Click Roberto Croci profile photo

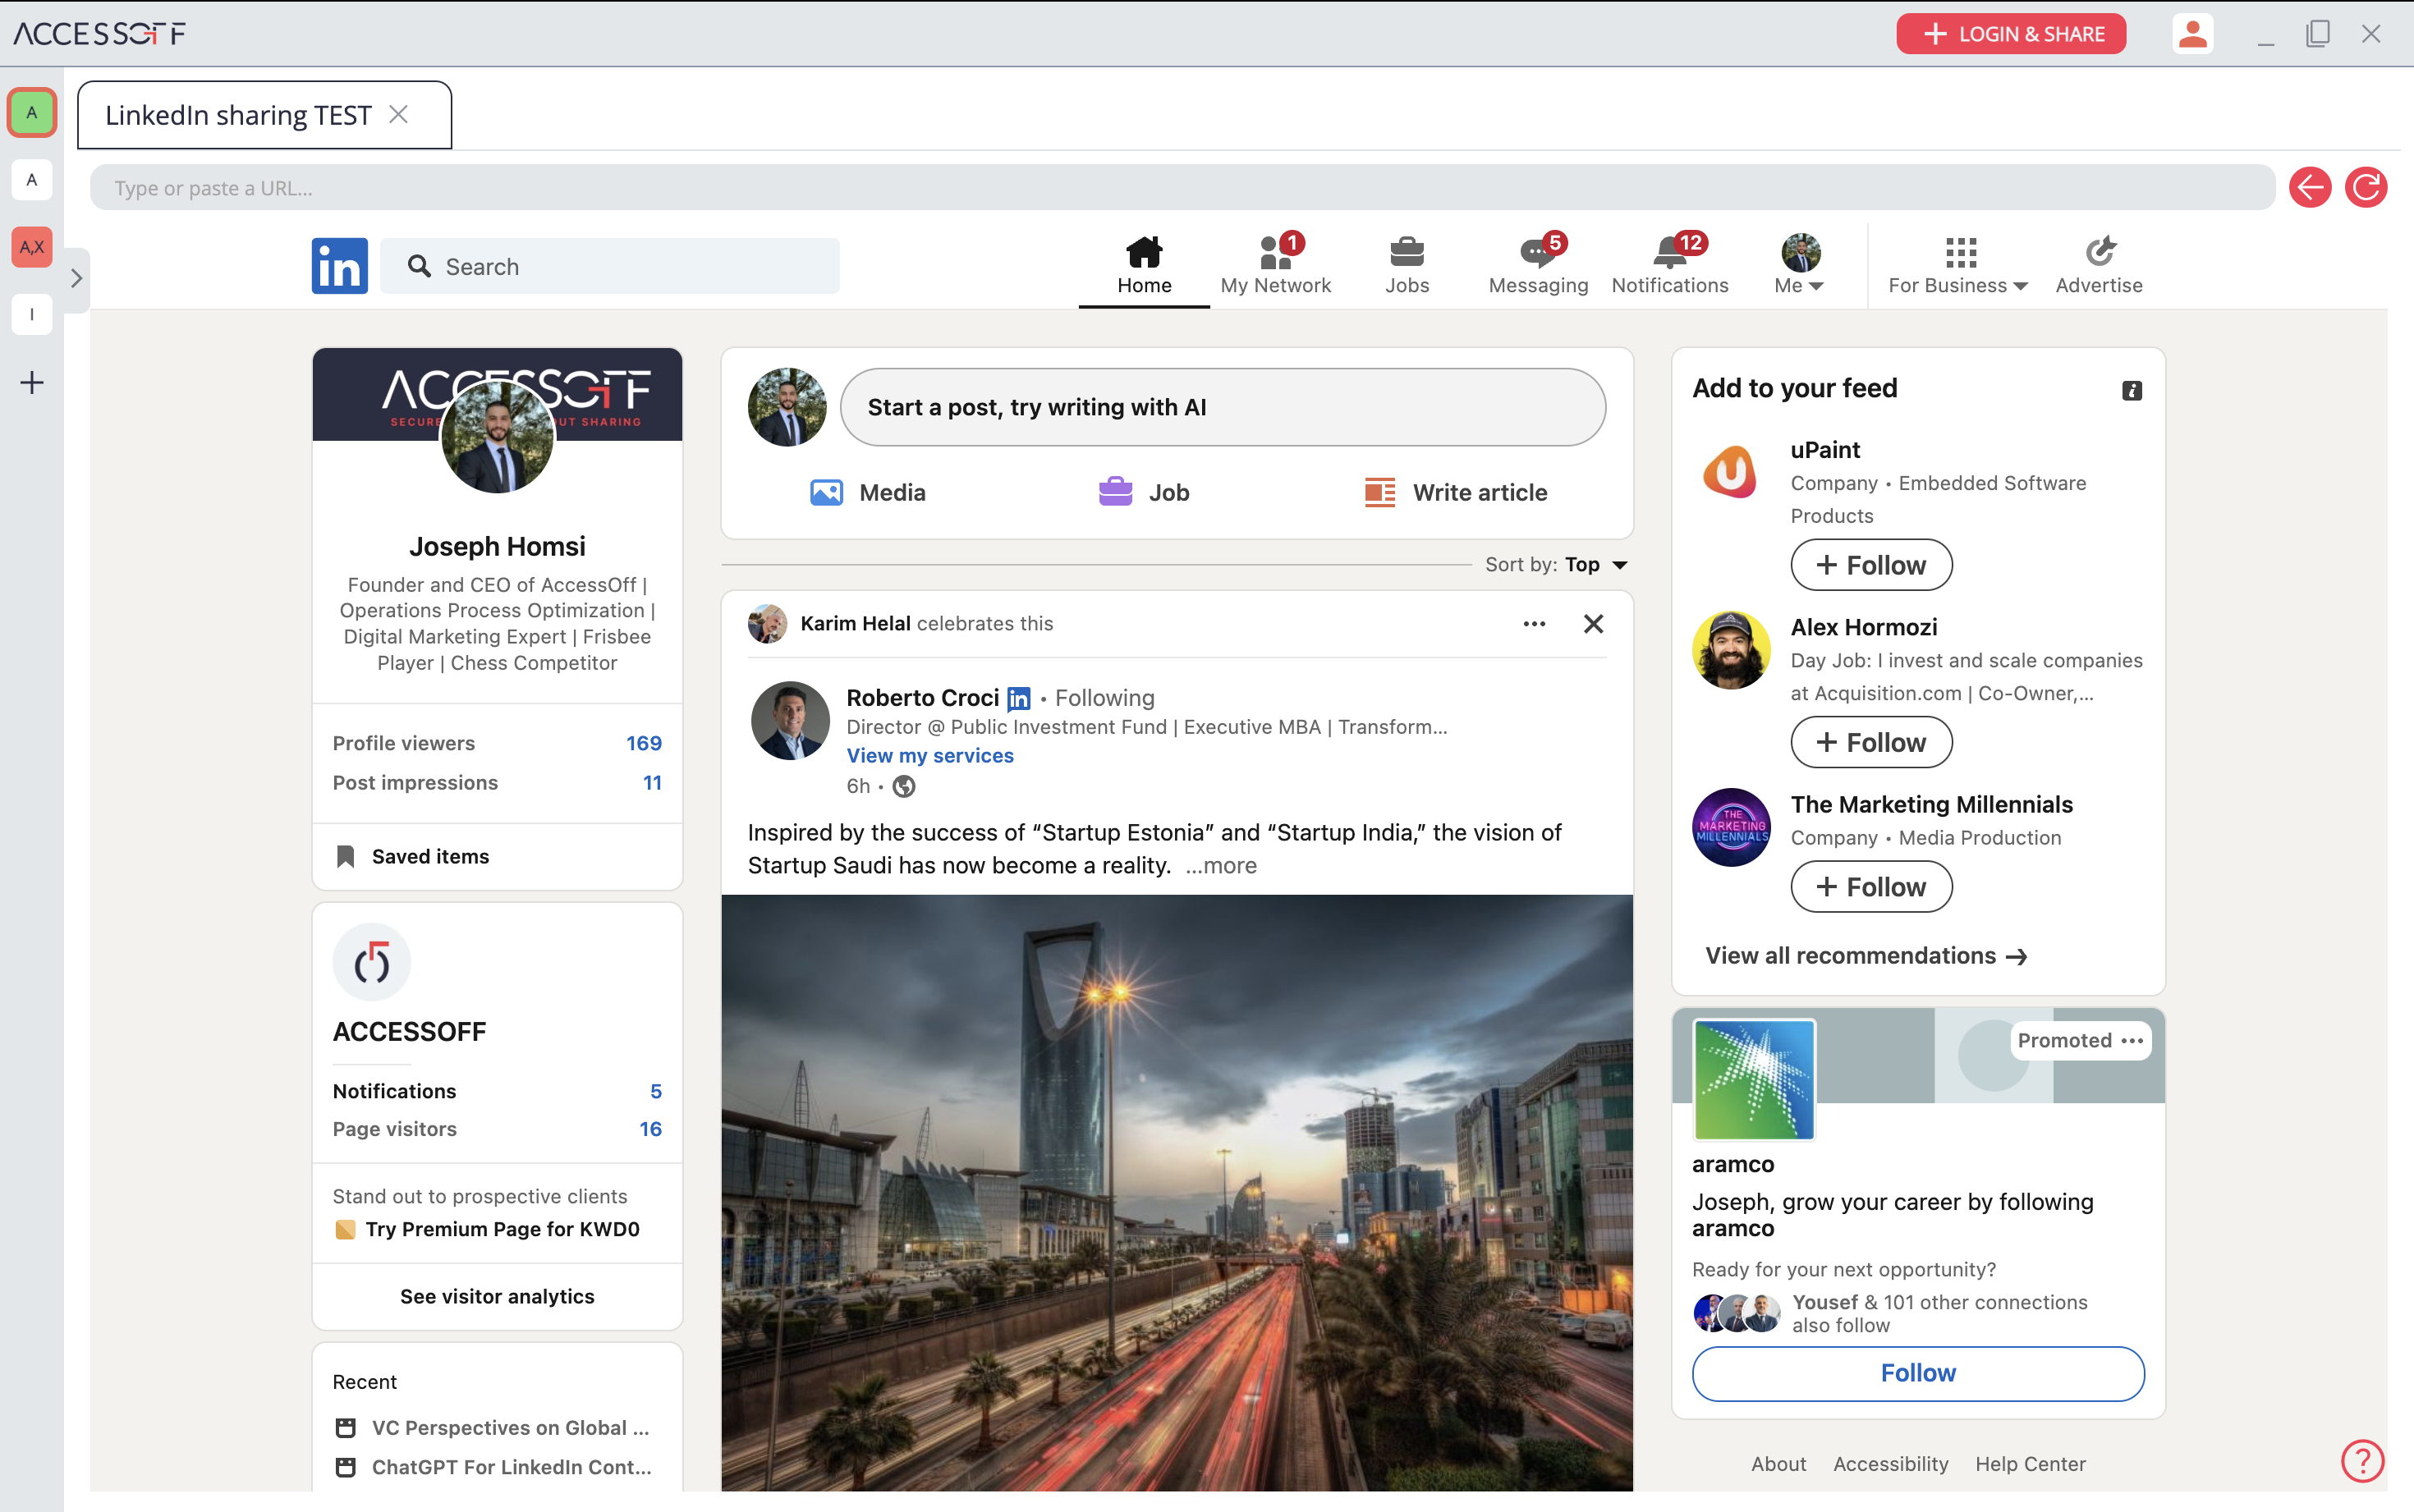tap(790, 721)
